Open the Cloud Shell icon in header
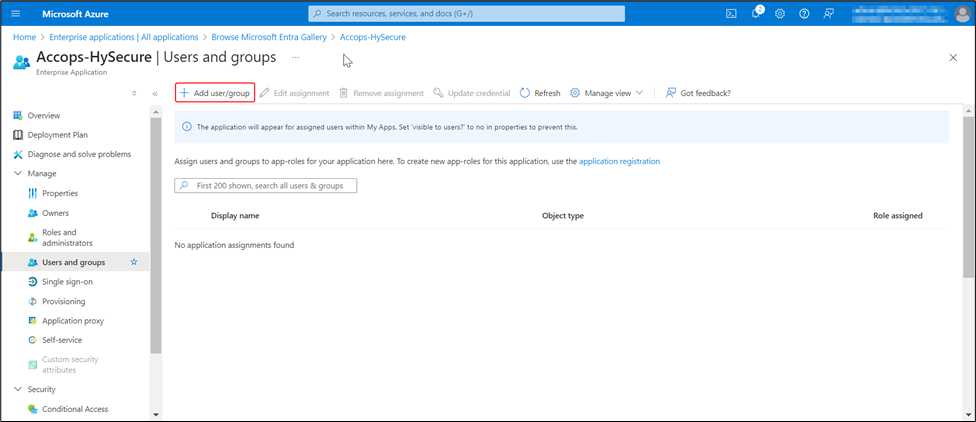 tap(731, 13)
